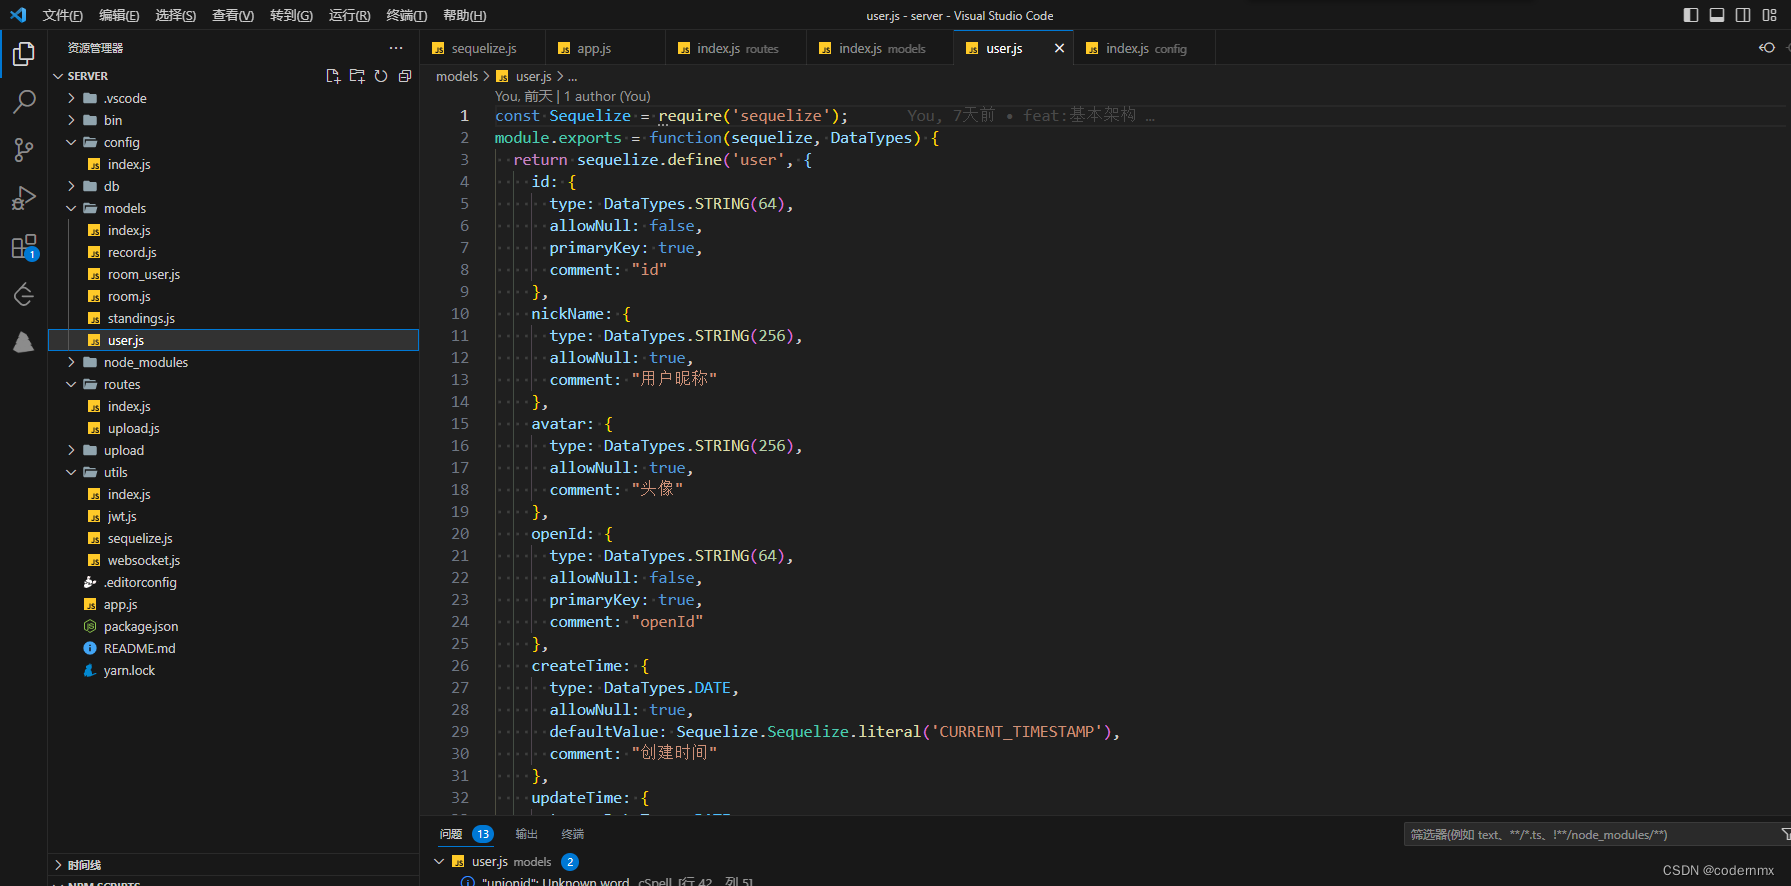Open the Extensions view with badge
The height and width of the screenshot is (886, 1791).
click(24, 247)
